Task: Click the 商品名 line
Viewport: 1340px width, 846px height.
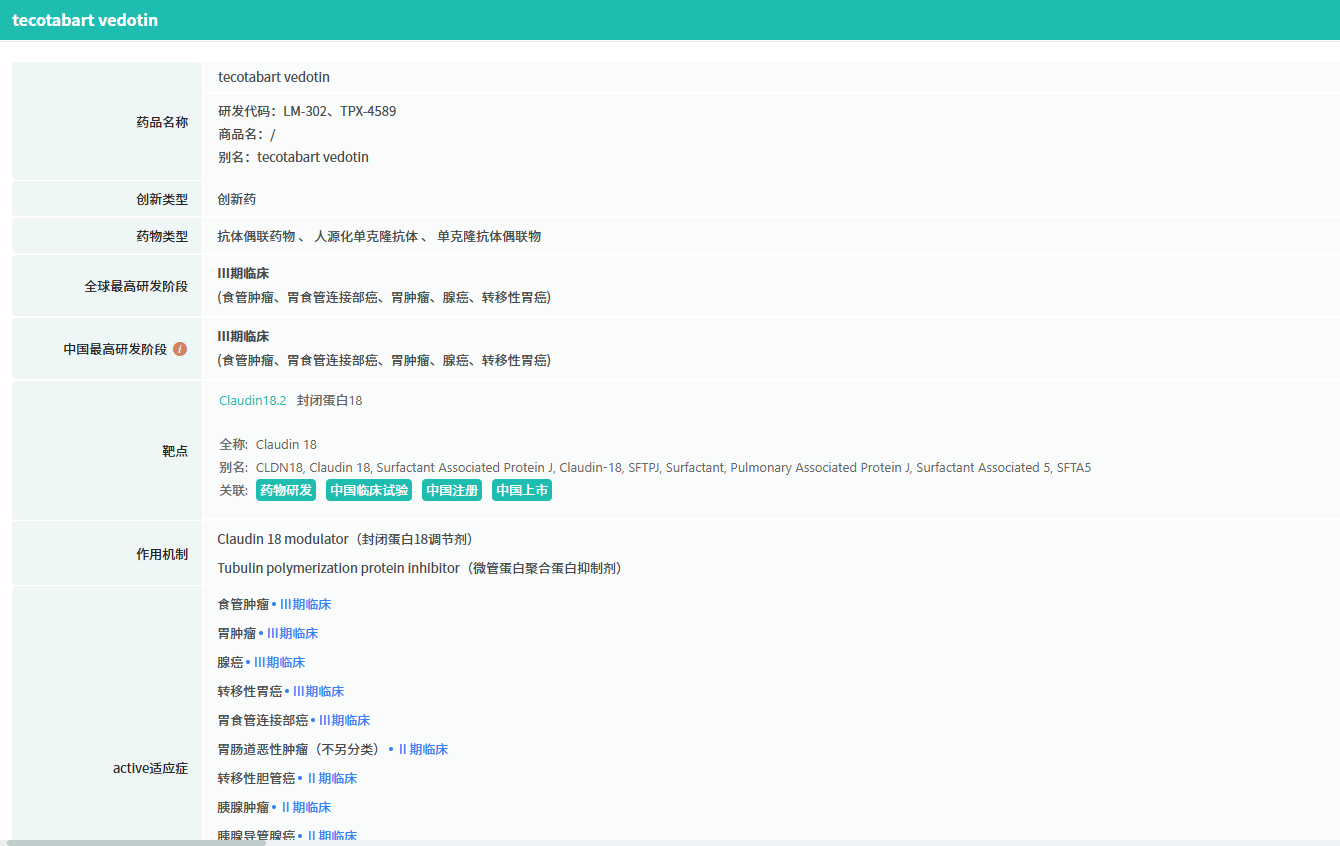Action: click(x=247, y=134)
